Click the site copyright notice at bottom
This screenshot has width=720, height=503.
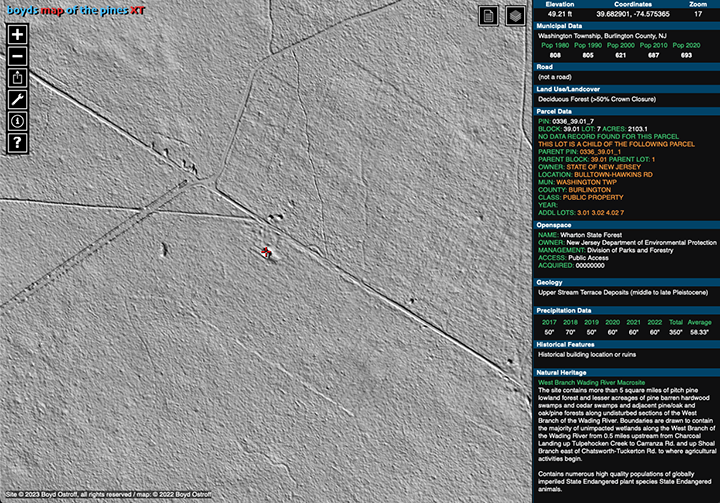108,495
